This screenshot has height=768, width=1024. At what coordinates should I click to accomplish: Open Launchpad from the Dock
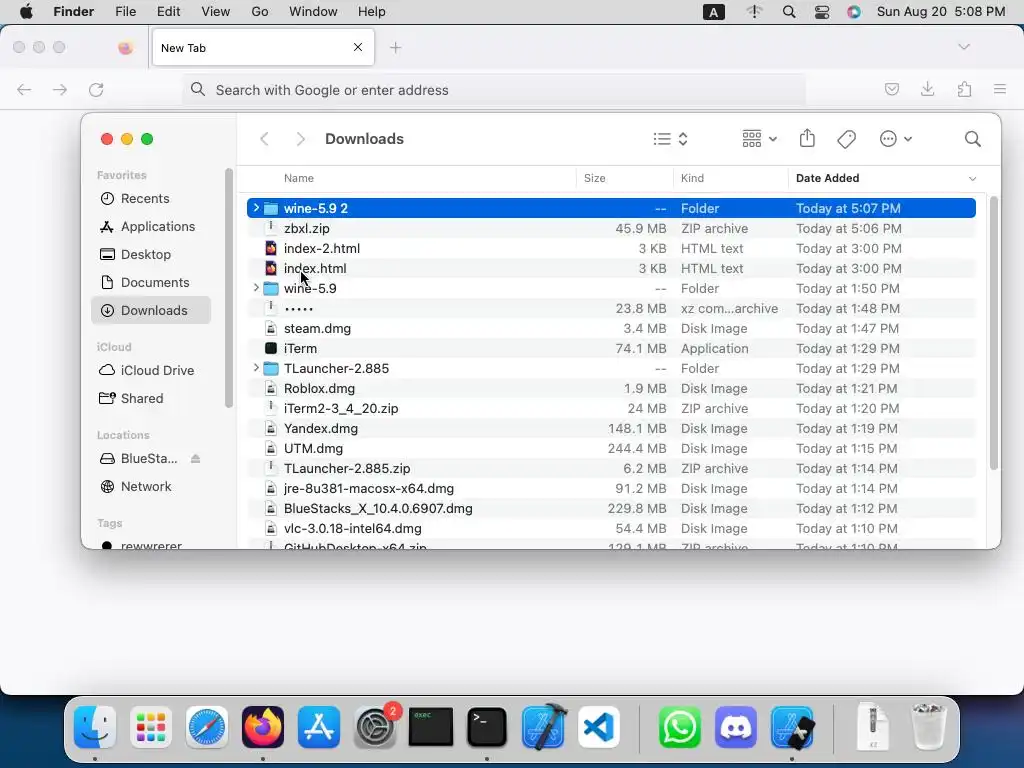coord(151,727)
